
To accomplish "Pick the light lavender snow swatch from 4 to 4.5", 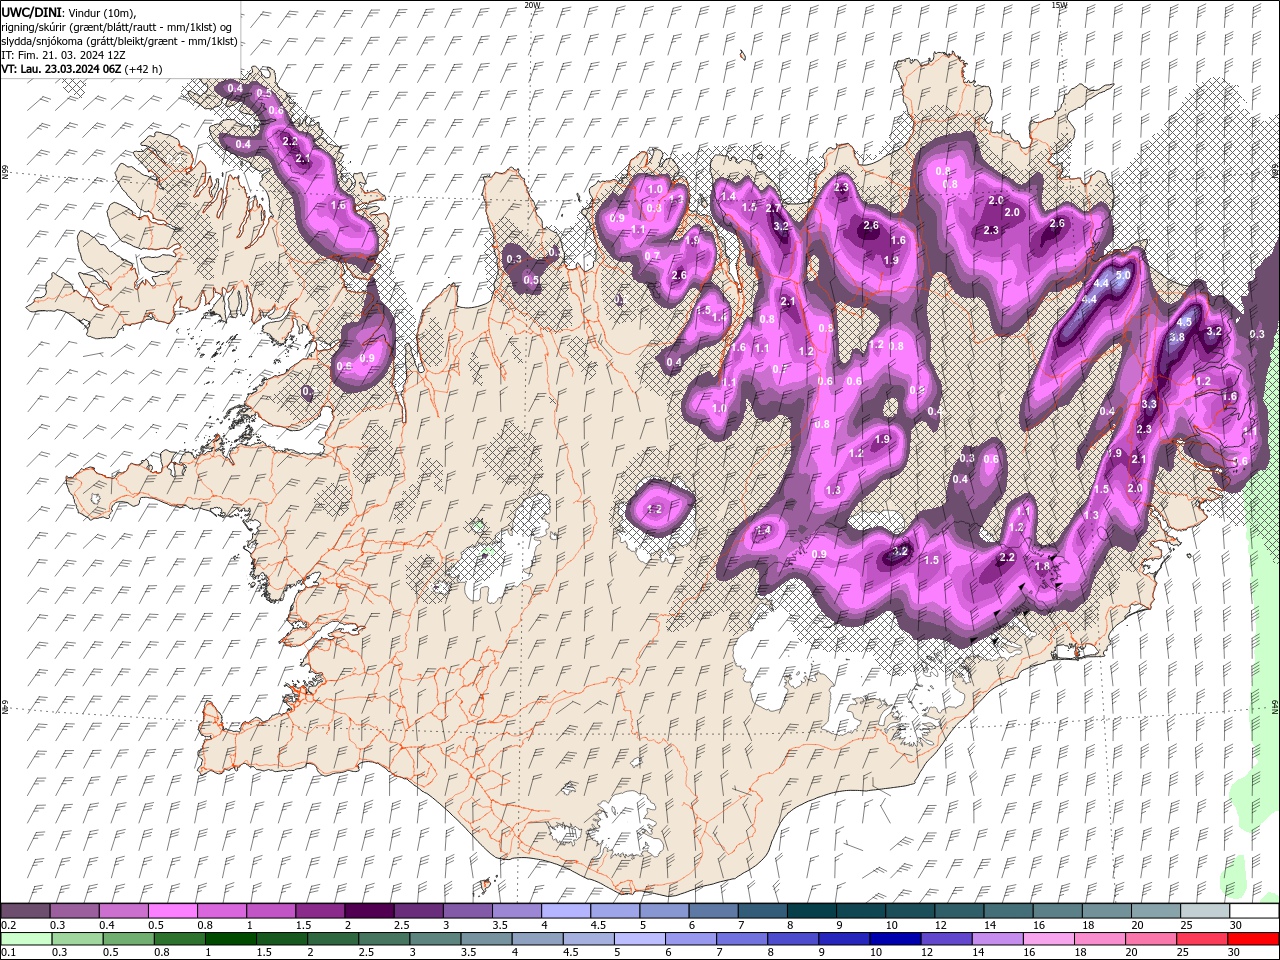I will click(565, 911).
